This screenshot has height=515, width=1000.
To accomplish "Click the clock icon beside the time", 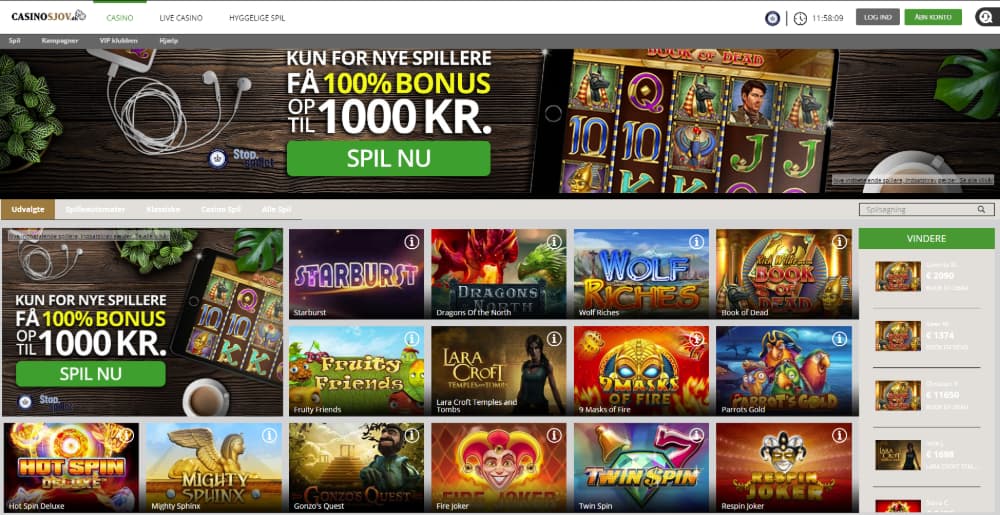I will [800, 18].
